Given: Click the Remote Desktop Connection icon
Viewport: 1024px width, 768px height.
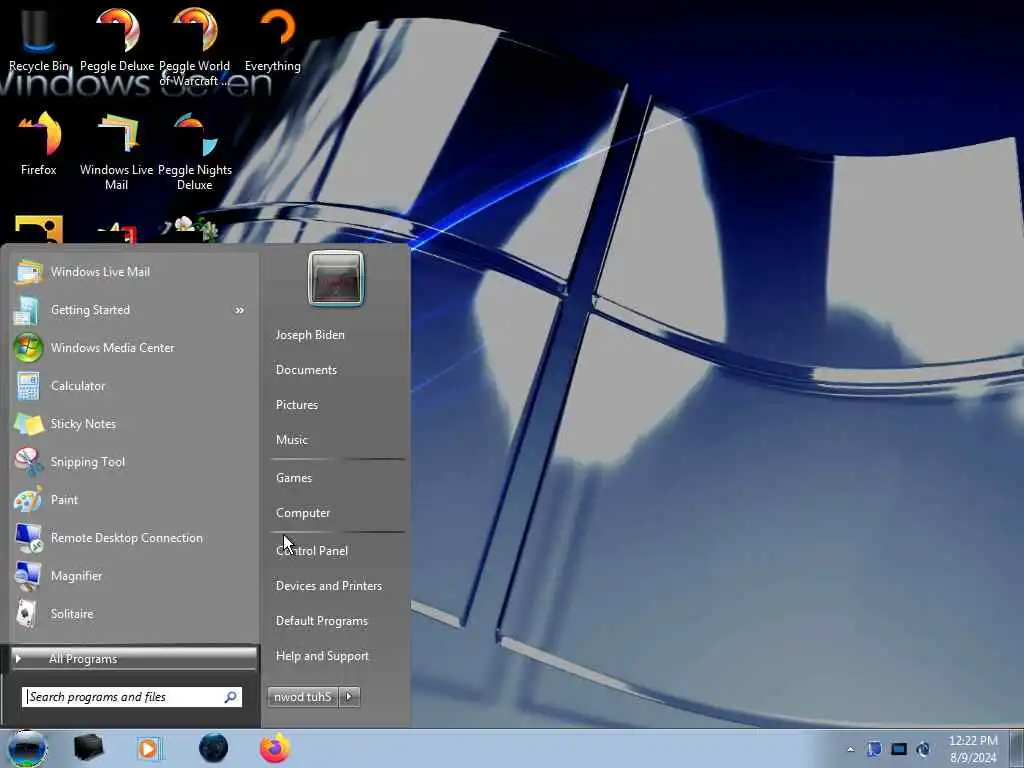Looking at the screenshot, I should point(28,538).
